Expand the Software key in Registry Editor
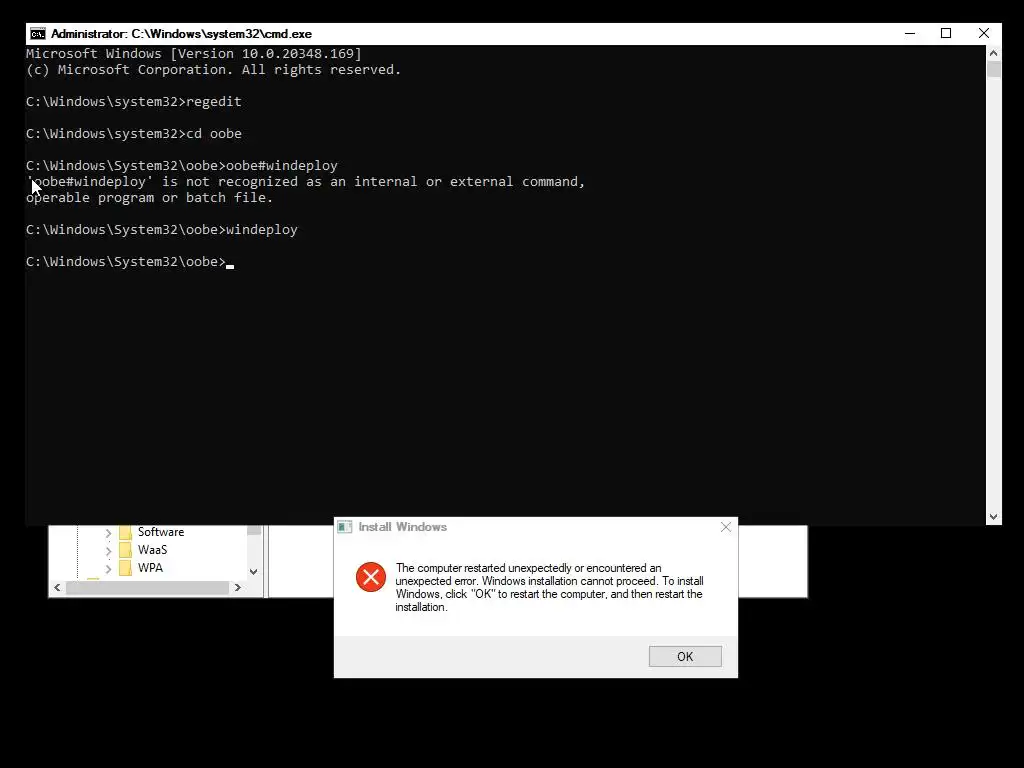The width and height of the screenshot is (1024, 768). (108, 533)
